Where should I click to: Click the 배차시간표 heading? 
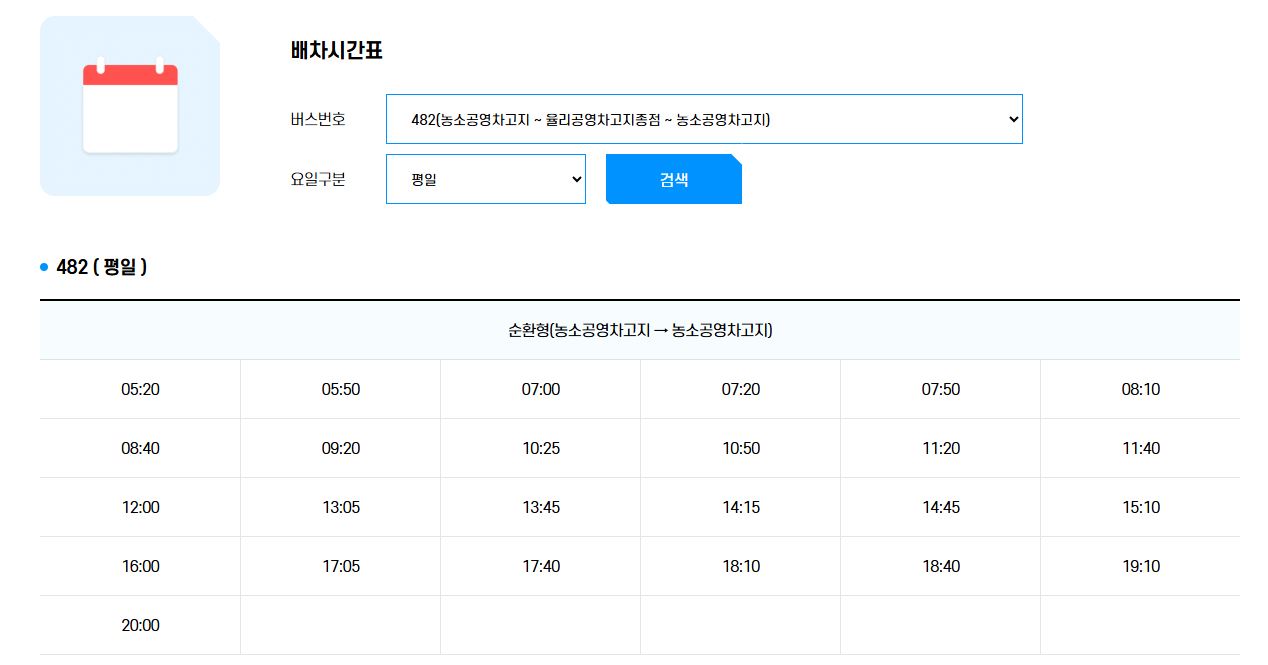336,51
